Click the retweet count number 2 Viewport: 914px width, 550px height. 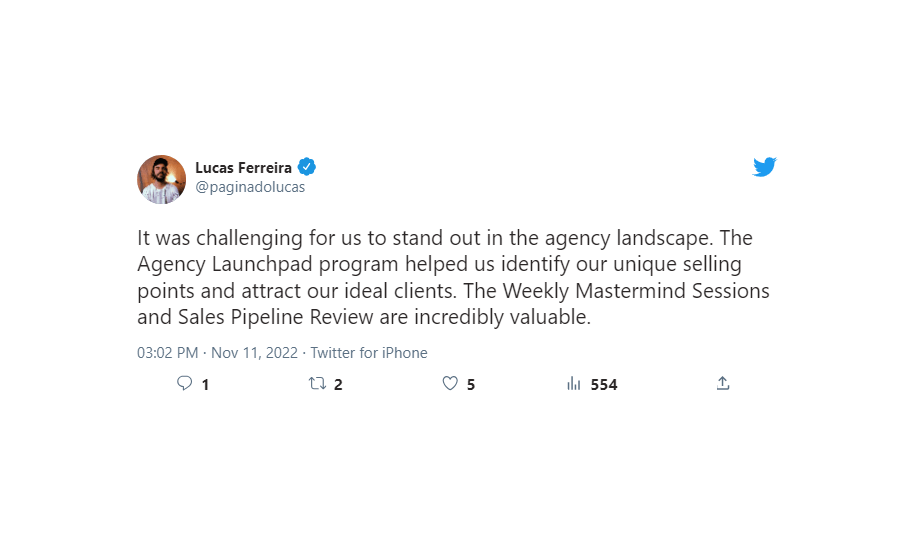[338, 385]
